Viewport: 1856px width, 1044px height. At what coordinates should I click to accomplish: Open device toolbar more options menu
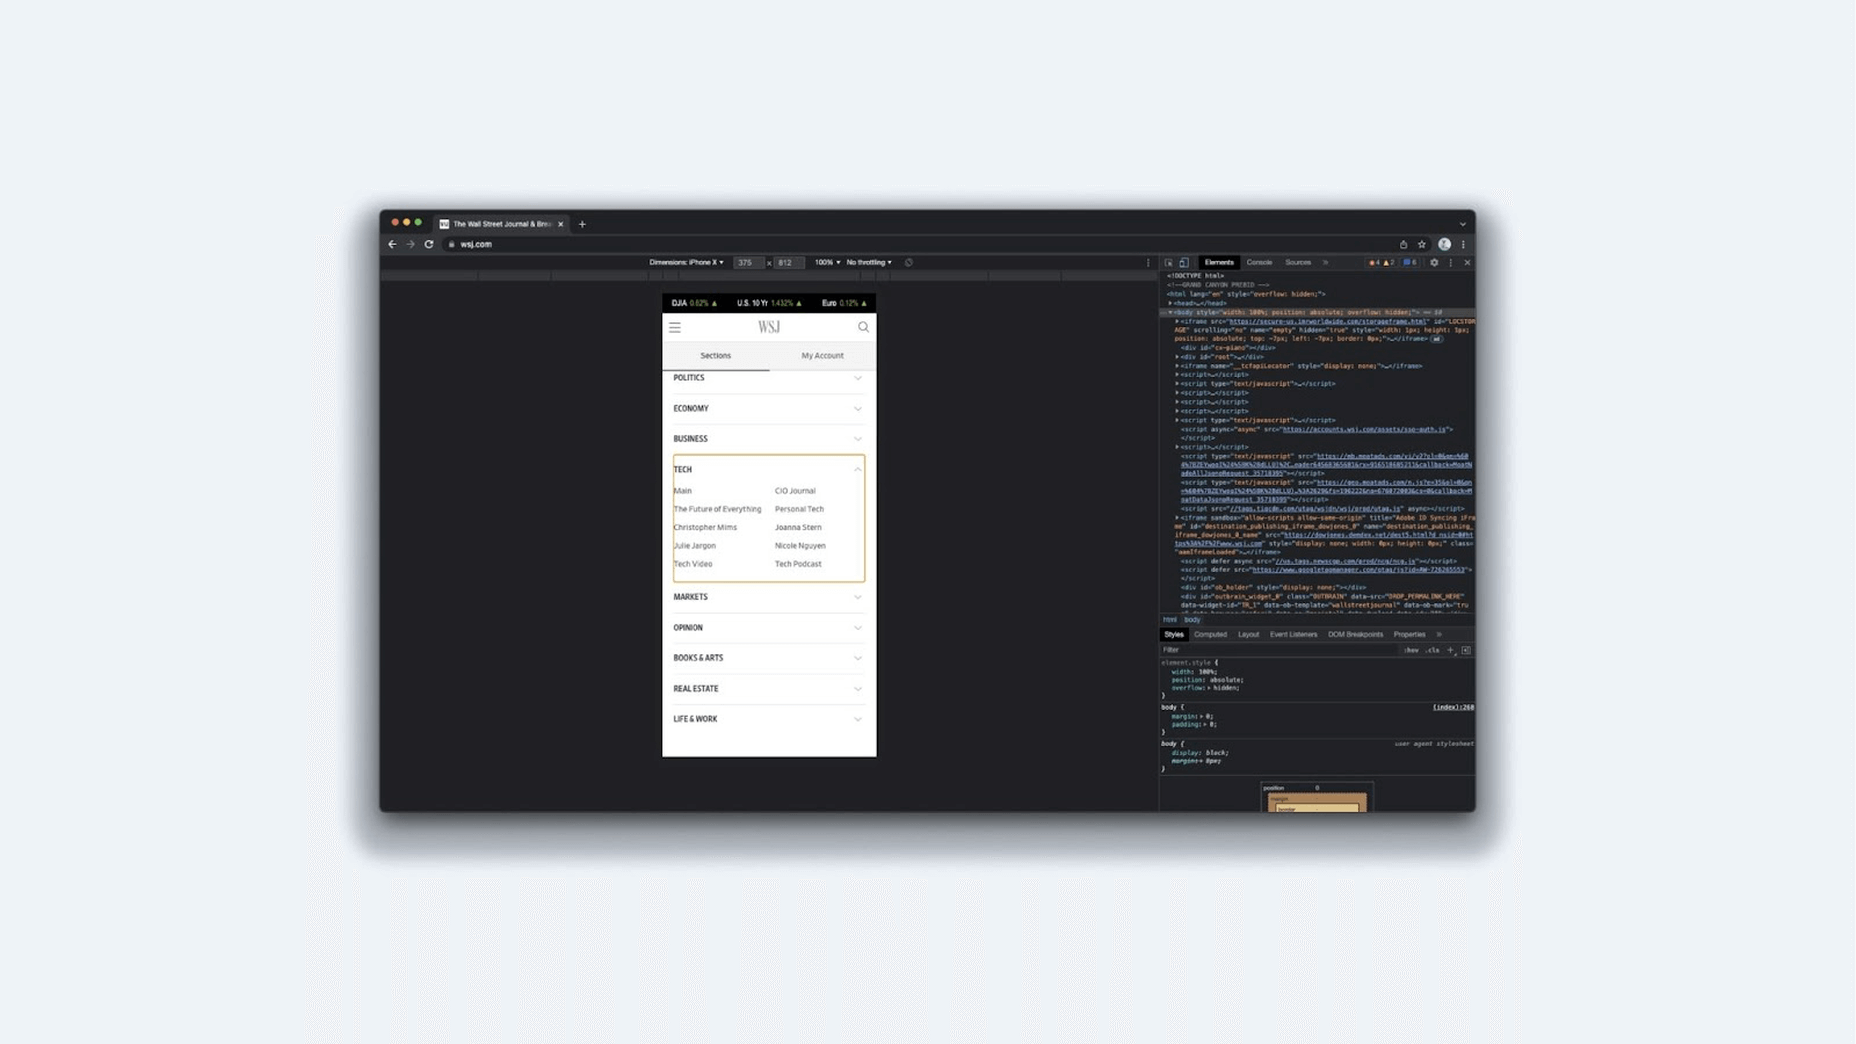tap(1148, 263)
